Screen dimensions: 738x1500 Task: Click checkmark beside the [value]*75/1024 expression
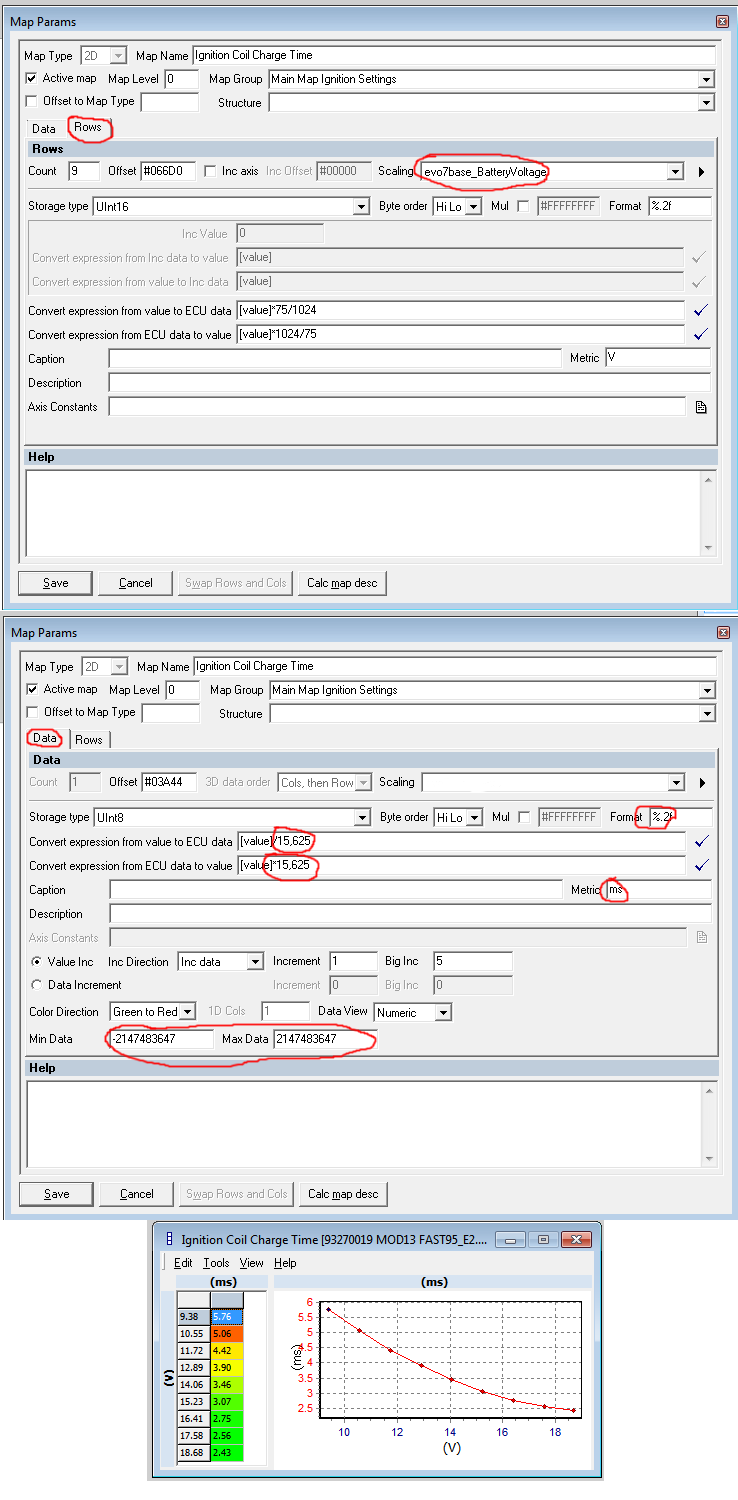(x=700, y=310)
